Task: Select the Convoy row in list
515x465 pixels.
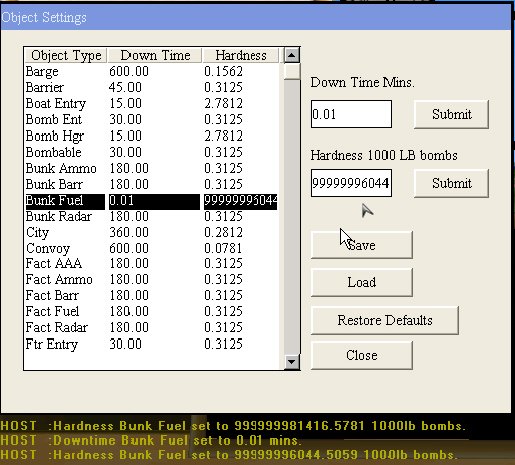Action: click(152, 248)
